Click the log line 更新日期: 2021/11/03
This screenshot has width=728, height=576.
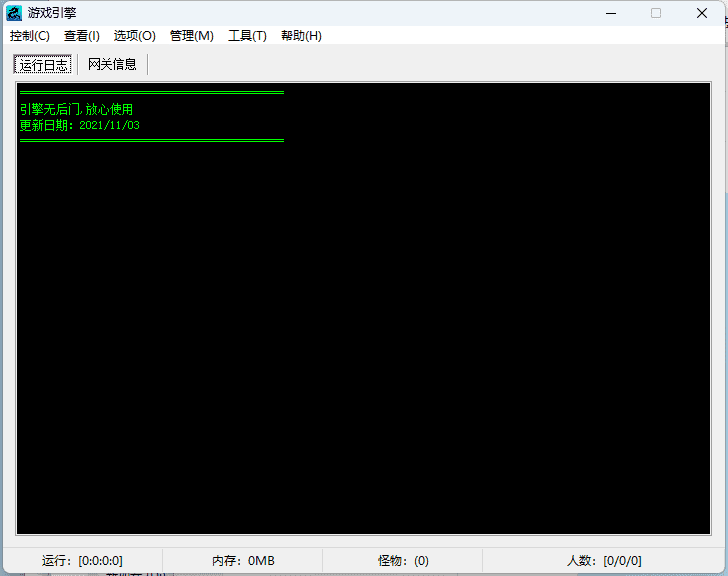click(79, 125)
